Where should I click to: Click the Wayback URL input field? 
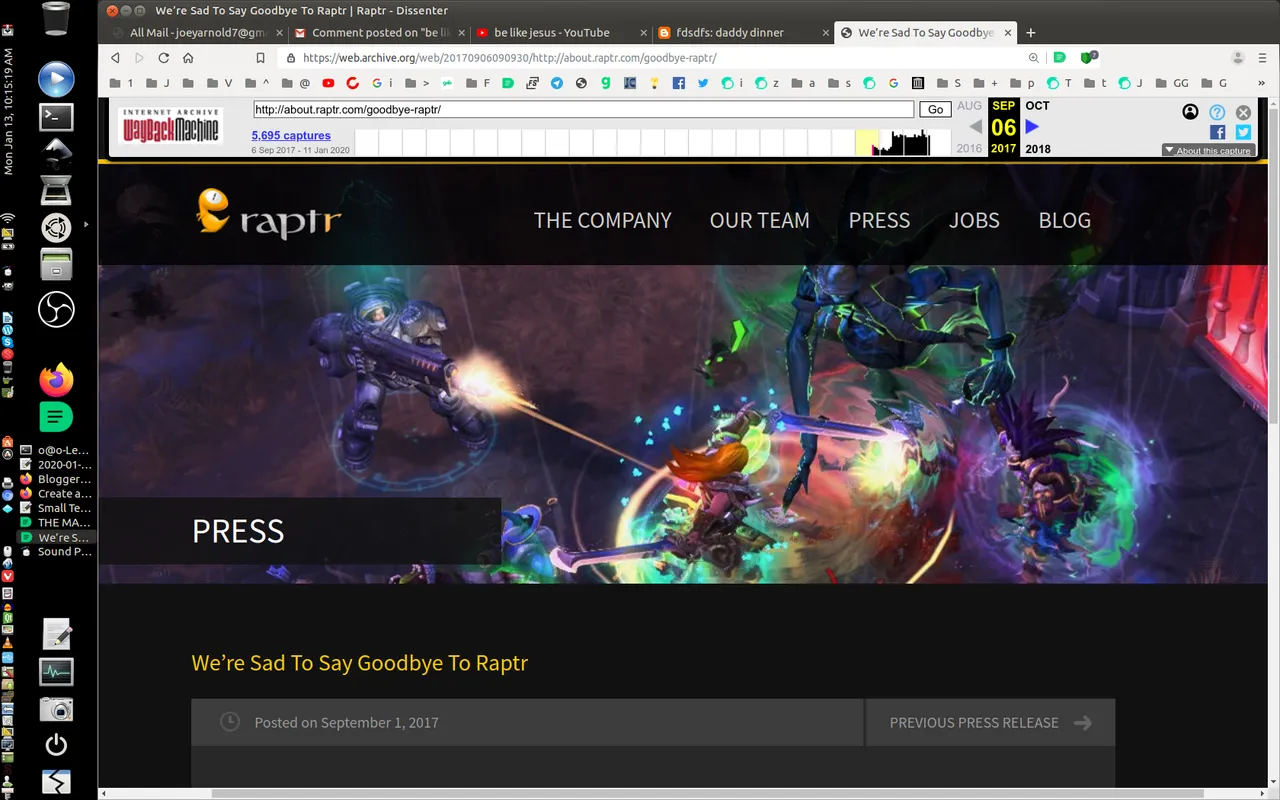(x=583, y=110)
